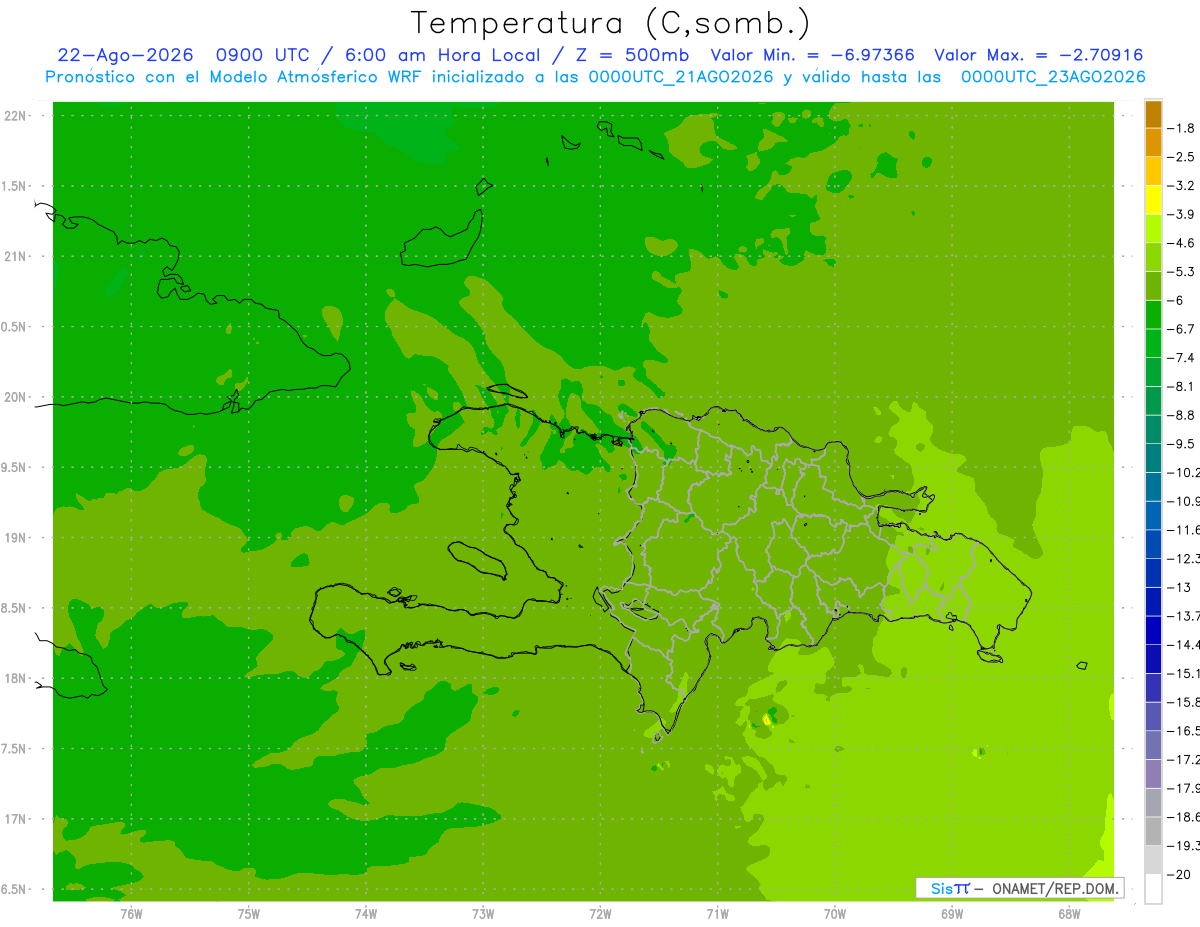Click the '-6' colorbar value
Viewport: 1200px width, 927px height.
(1176, 300)
